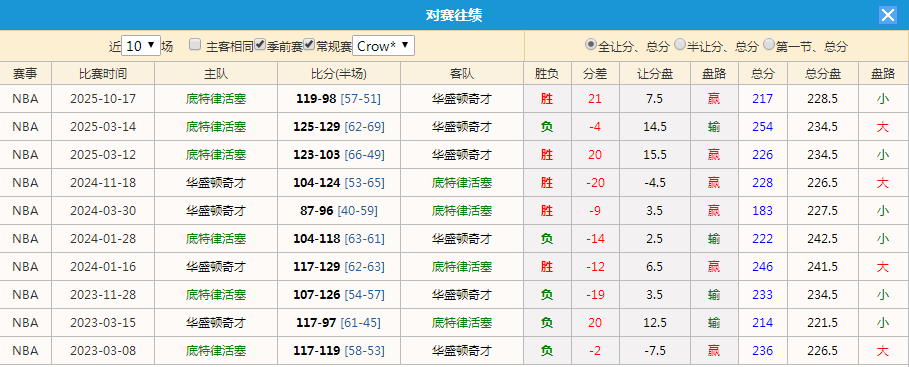Select the 半让分、总分 radio option

680,44
